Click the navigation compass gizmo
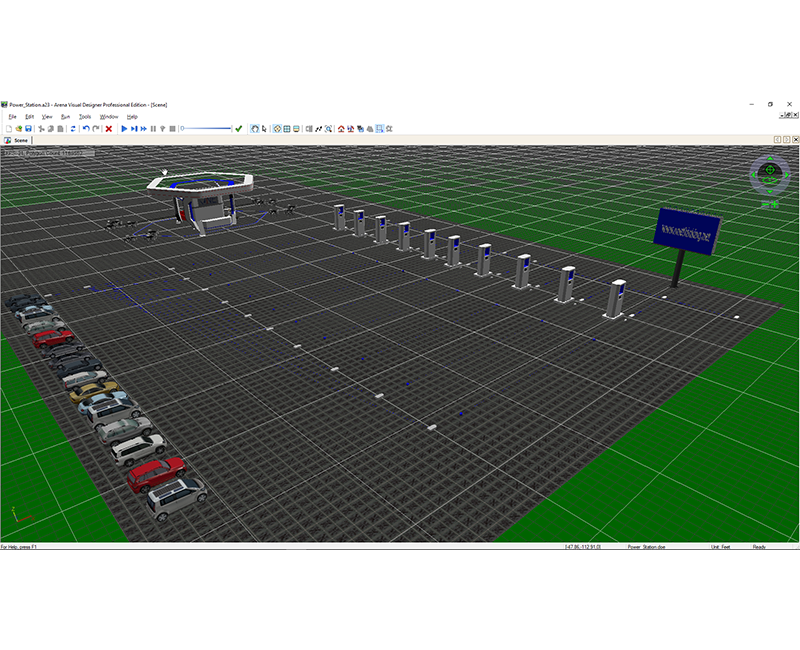 coord(768,173)
